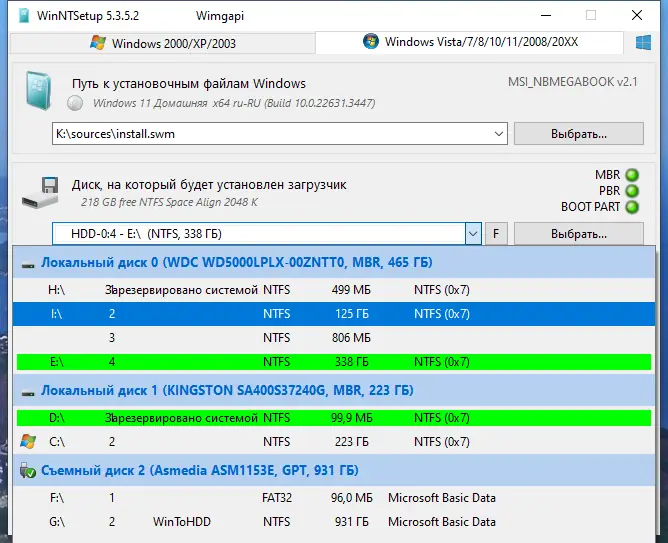This screenshot has width=668, height=543.
Task: Select H:\ 499 МБ reserved partition row
Action: (334, 290)
